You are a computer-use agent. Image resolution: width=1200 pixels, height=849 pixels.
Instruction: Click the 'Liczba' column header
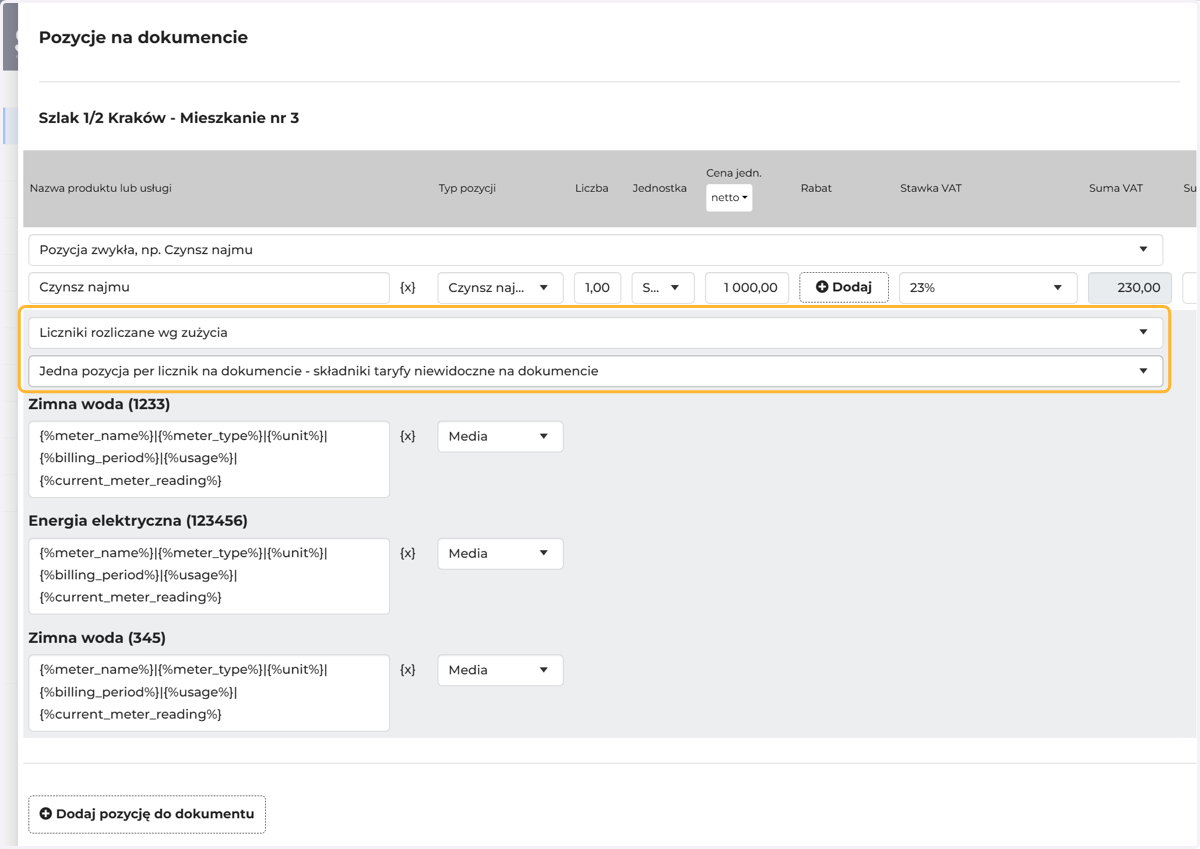tap(592, 188)
